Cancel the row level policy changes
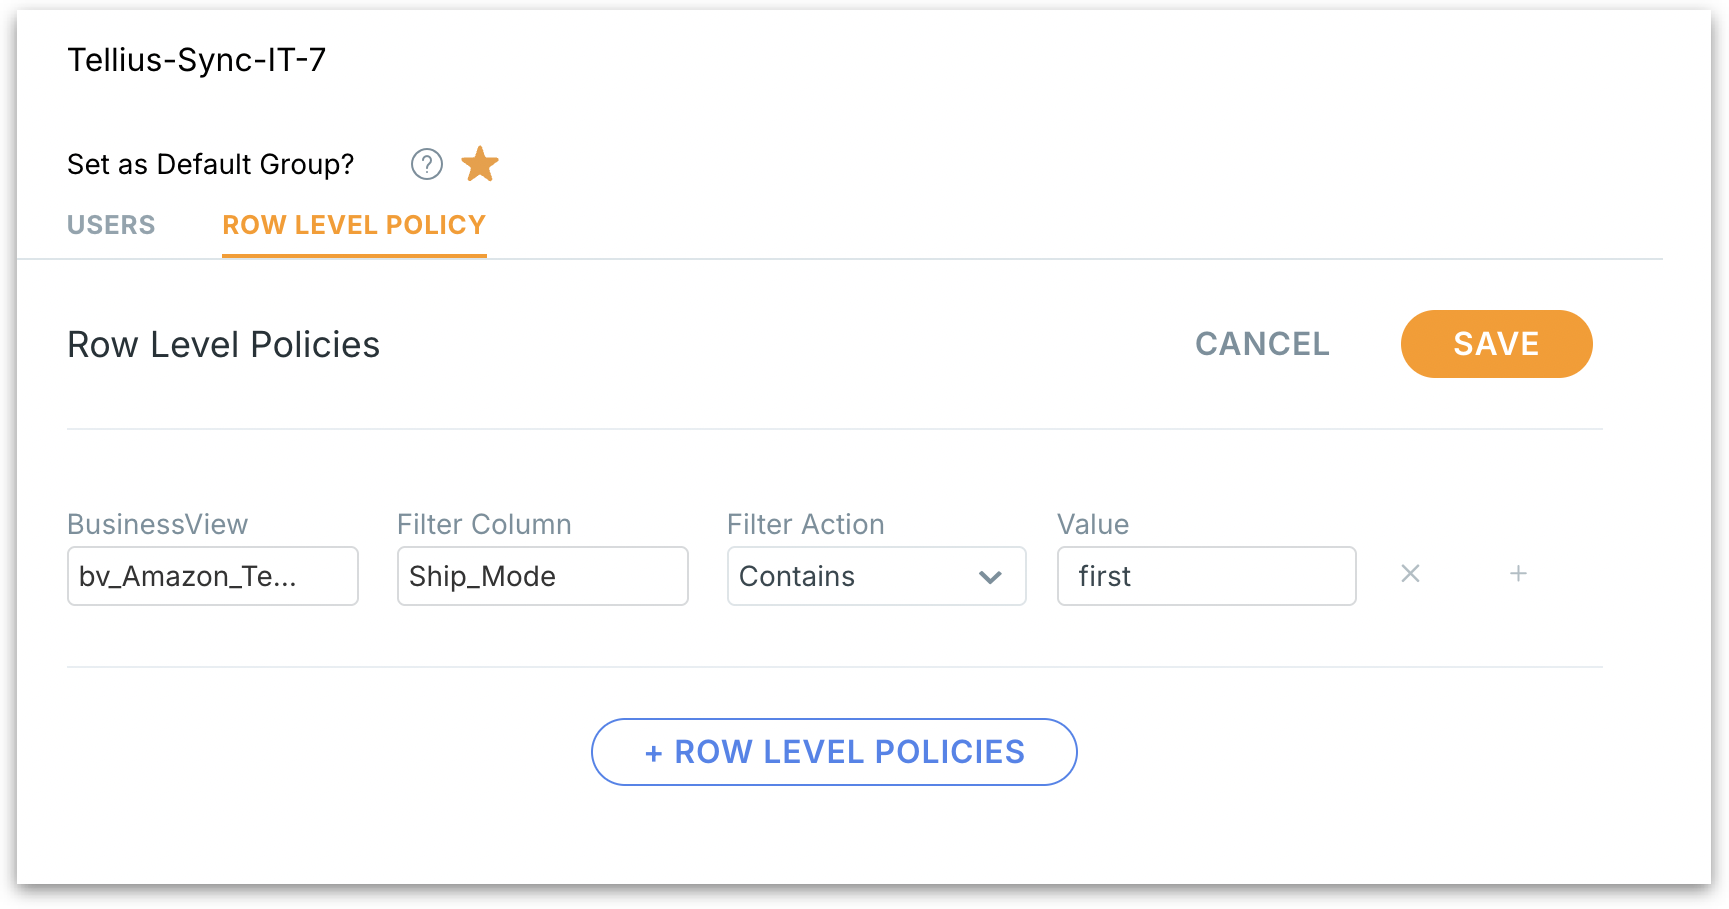 click(x=1262, y=344)
